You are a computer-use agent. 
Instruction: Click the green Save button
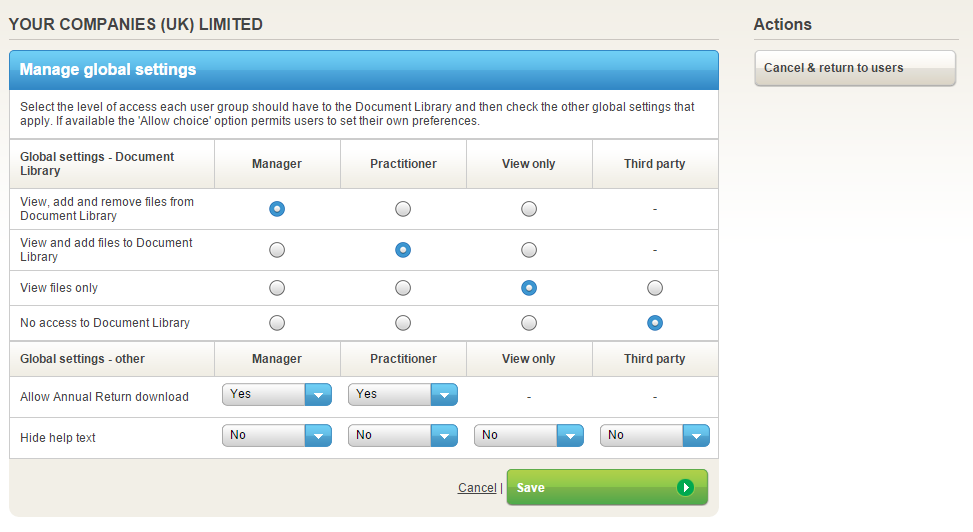click(x=606, y=487)
